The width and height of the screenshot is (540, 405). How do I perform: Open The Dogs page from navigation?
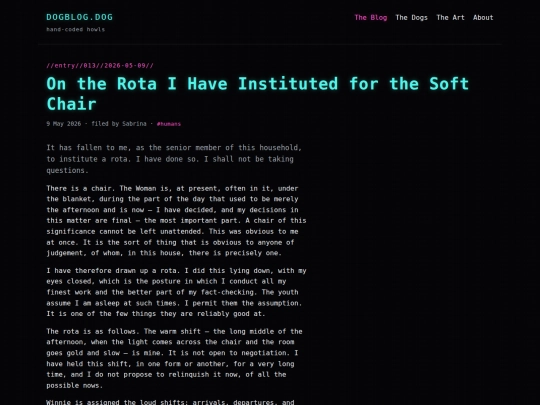pyautogui.click(x=411, y=18)
